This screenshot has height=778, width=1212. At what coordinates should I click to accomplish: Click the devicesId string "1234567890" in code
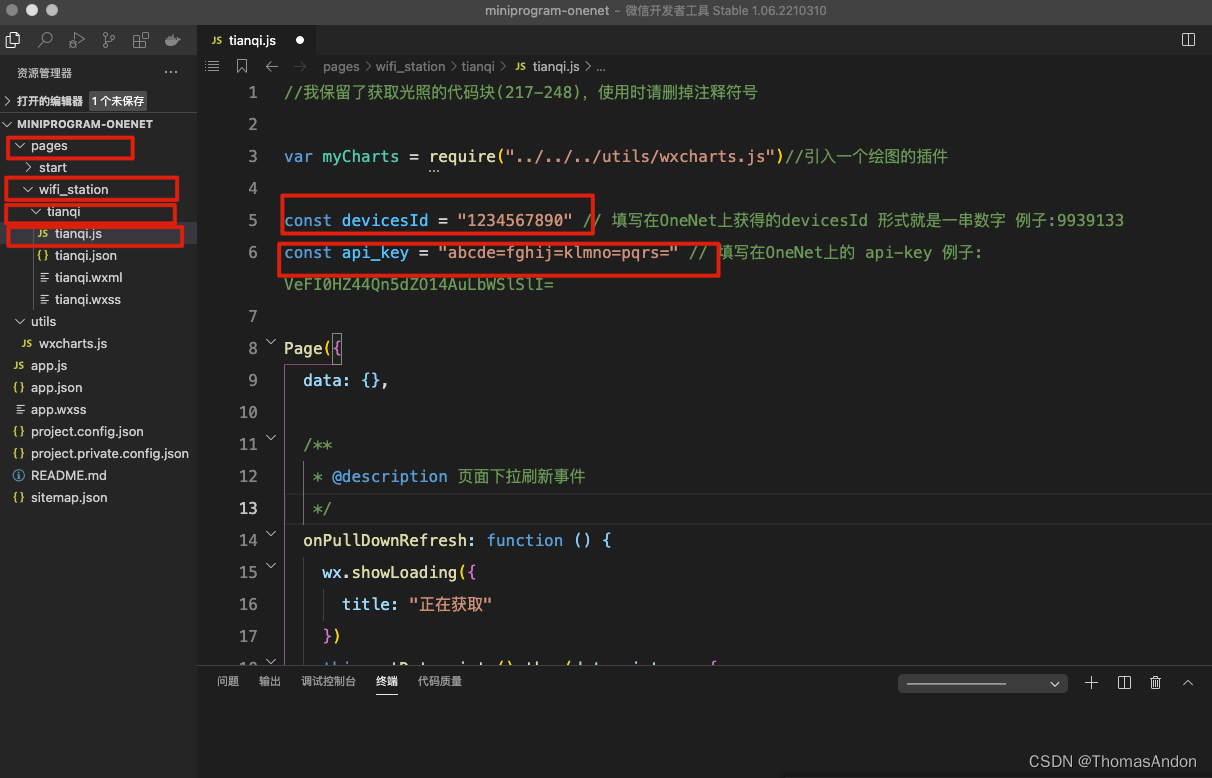515,220
